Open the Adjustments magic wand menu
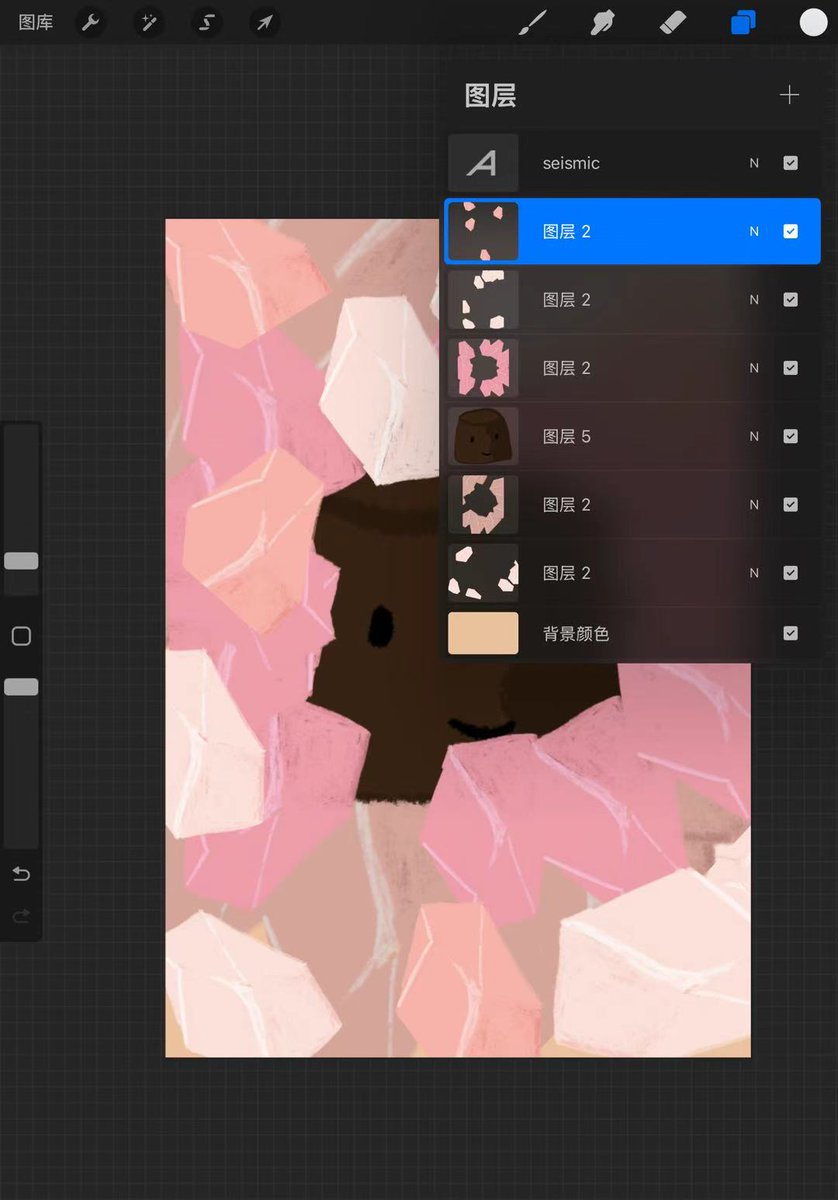The height and width of the screenshot is (1200, 838). [149, 22]
